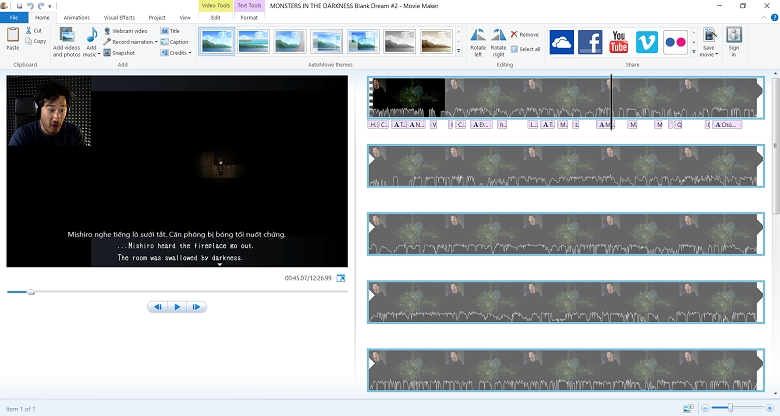Viewport: 780px width, 416px height.
Task: Click timecode text 00:45.07/12:26.99
Action: [x=308, y=278]
